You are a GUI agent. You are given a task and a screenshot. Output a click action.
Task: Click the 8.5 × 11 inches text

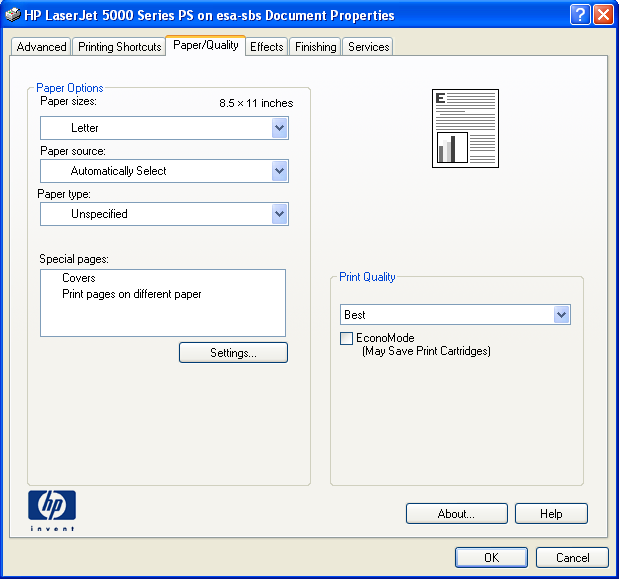pyautogui.click(x=256, y=103)
